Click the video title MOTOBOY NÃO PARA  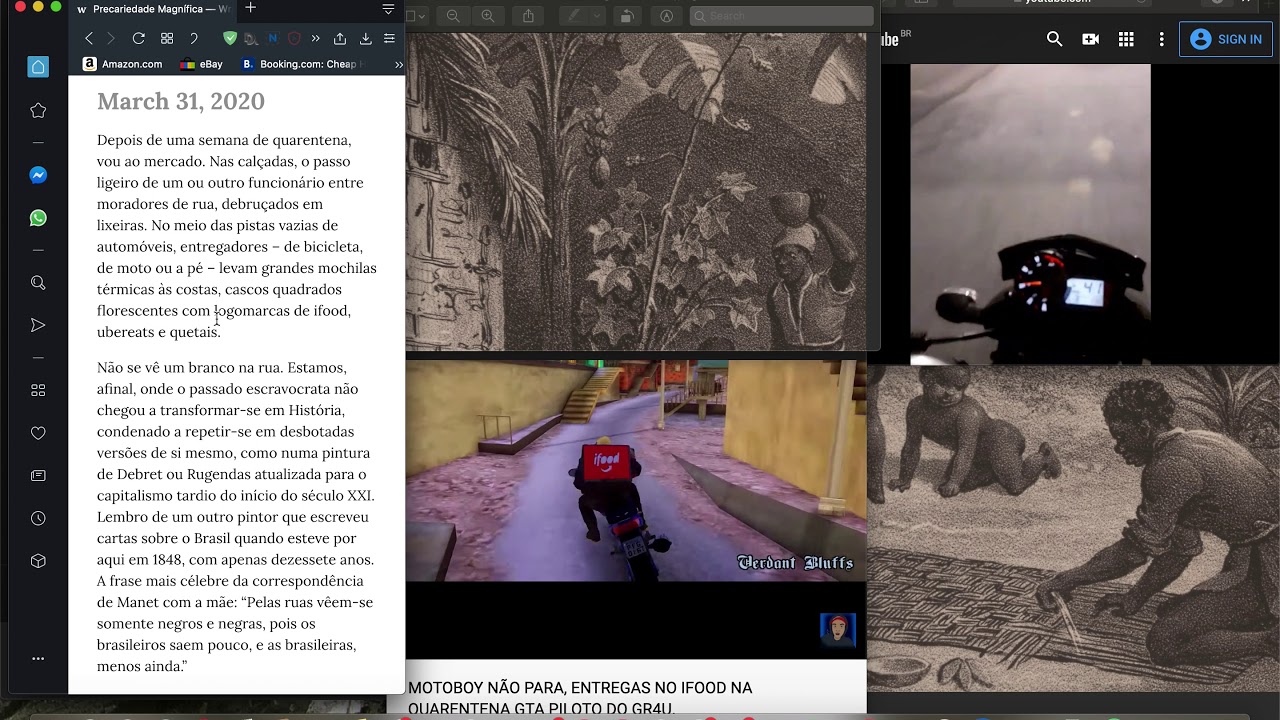tap(580, 698)
